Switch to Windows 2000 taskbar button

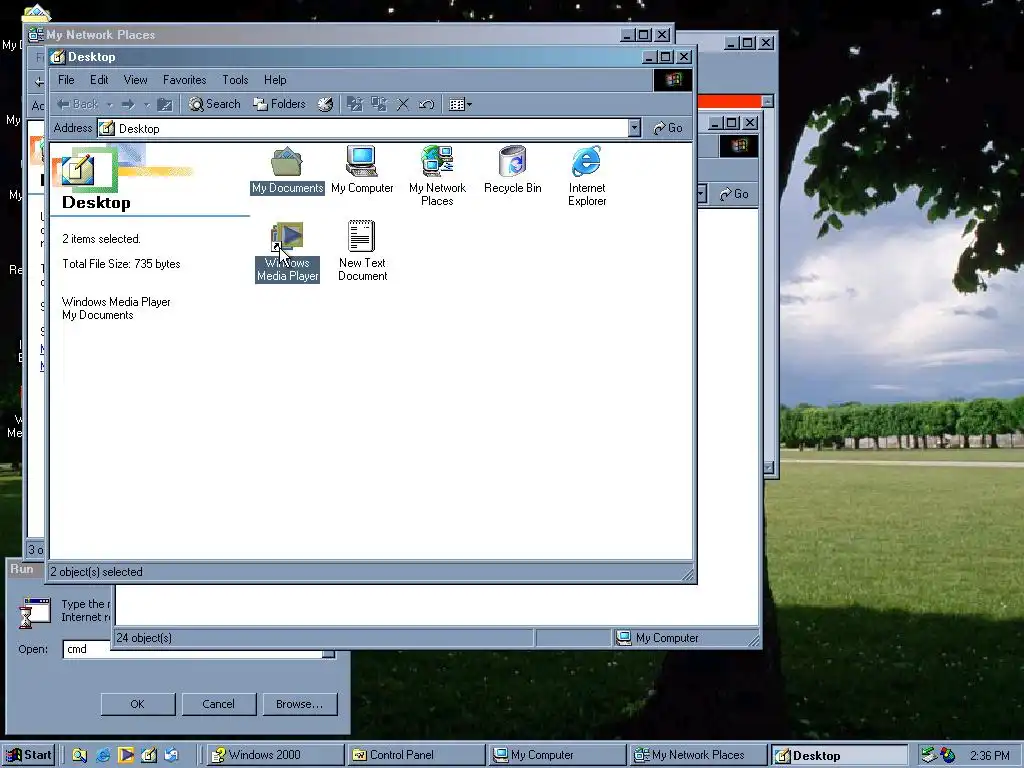276,755
